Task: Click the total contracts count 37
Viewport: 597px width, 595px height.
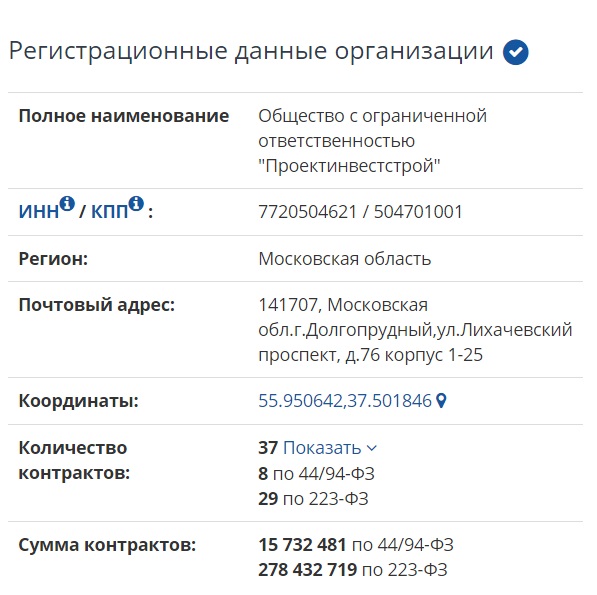Action: (x=268, y=448)
